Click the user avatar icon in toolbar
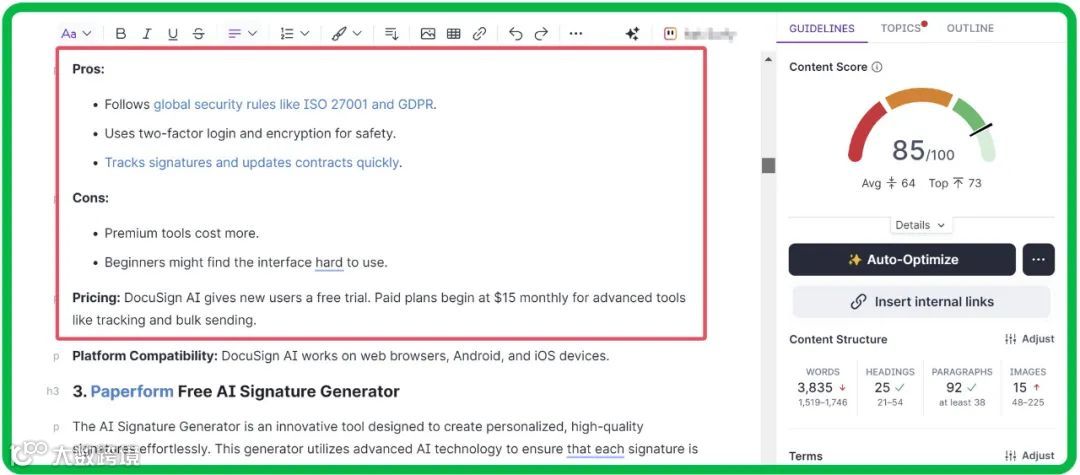This screenshot has height=475, width=1080. click(x=671, y=34)
